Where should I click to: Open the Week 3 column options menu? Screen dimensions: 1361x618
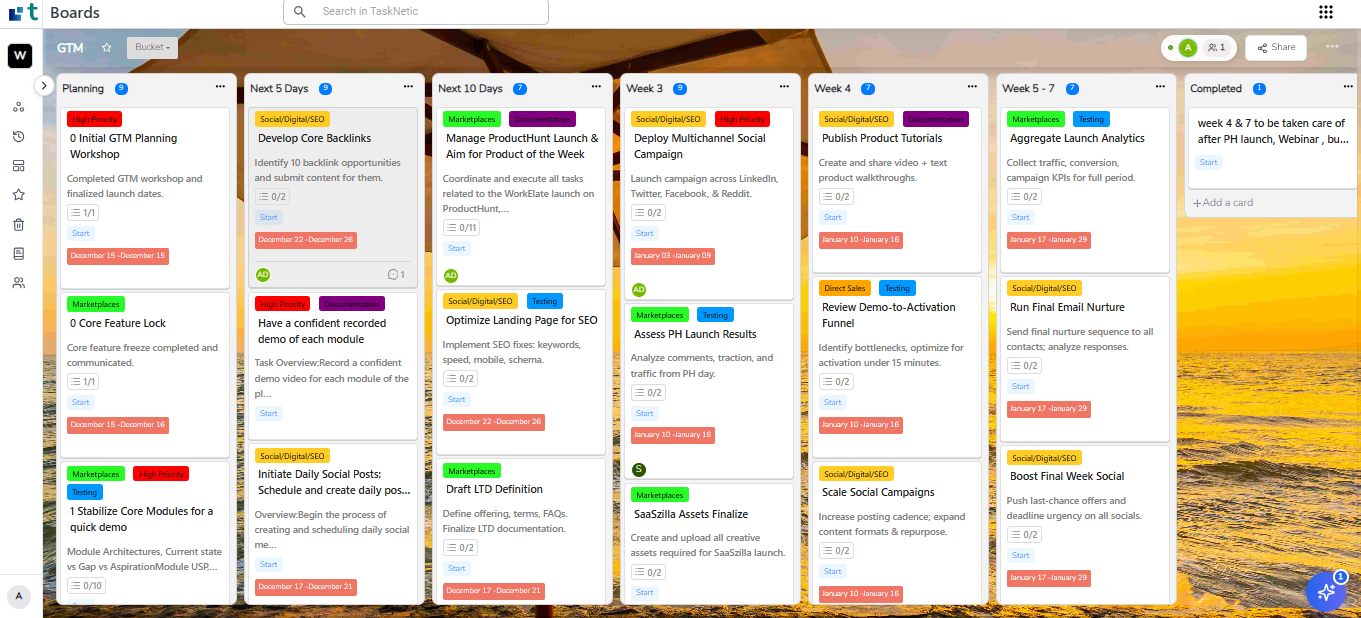click(x=784, y=88)
